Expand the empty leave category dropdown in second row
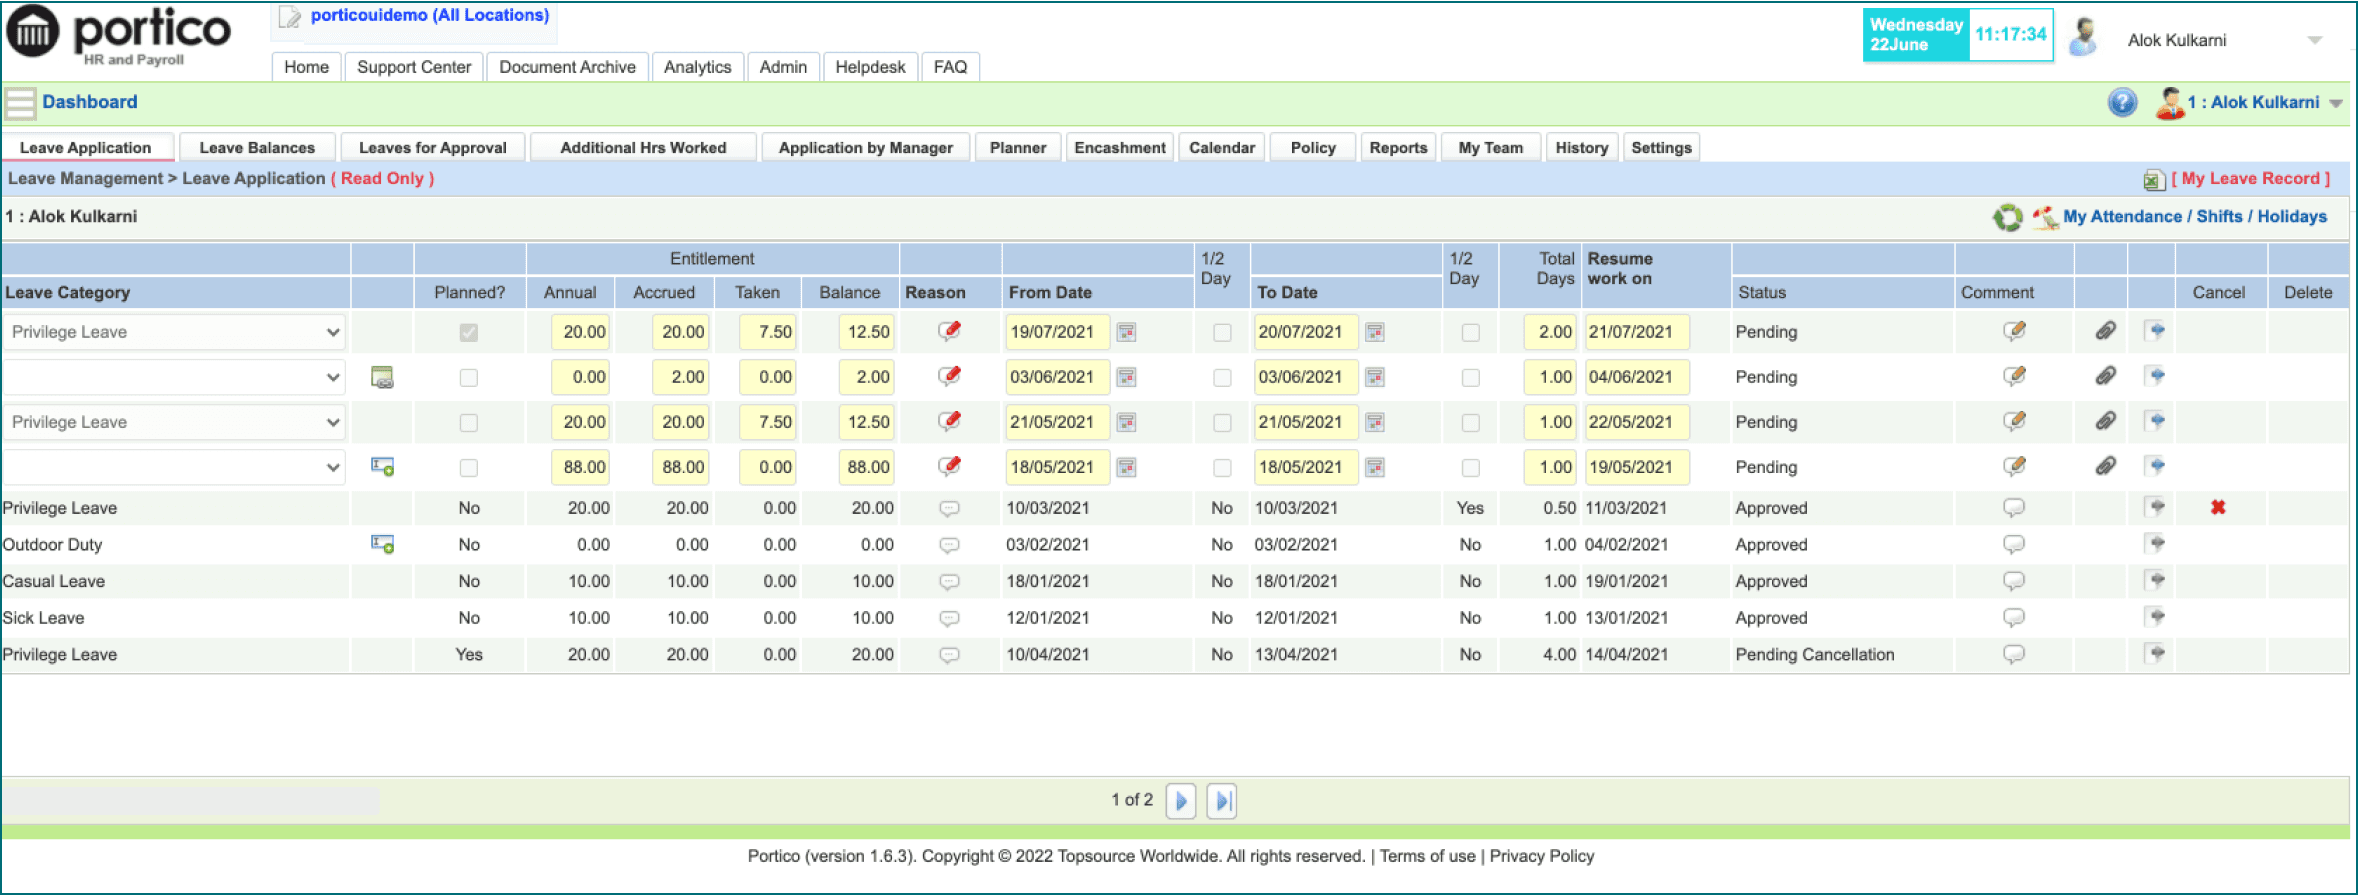Image resolution: width=2358 pixels, height=895 pixels. [174, 377]
